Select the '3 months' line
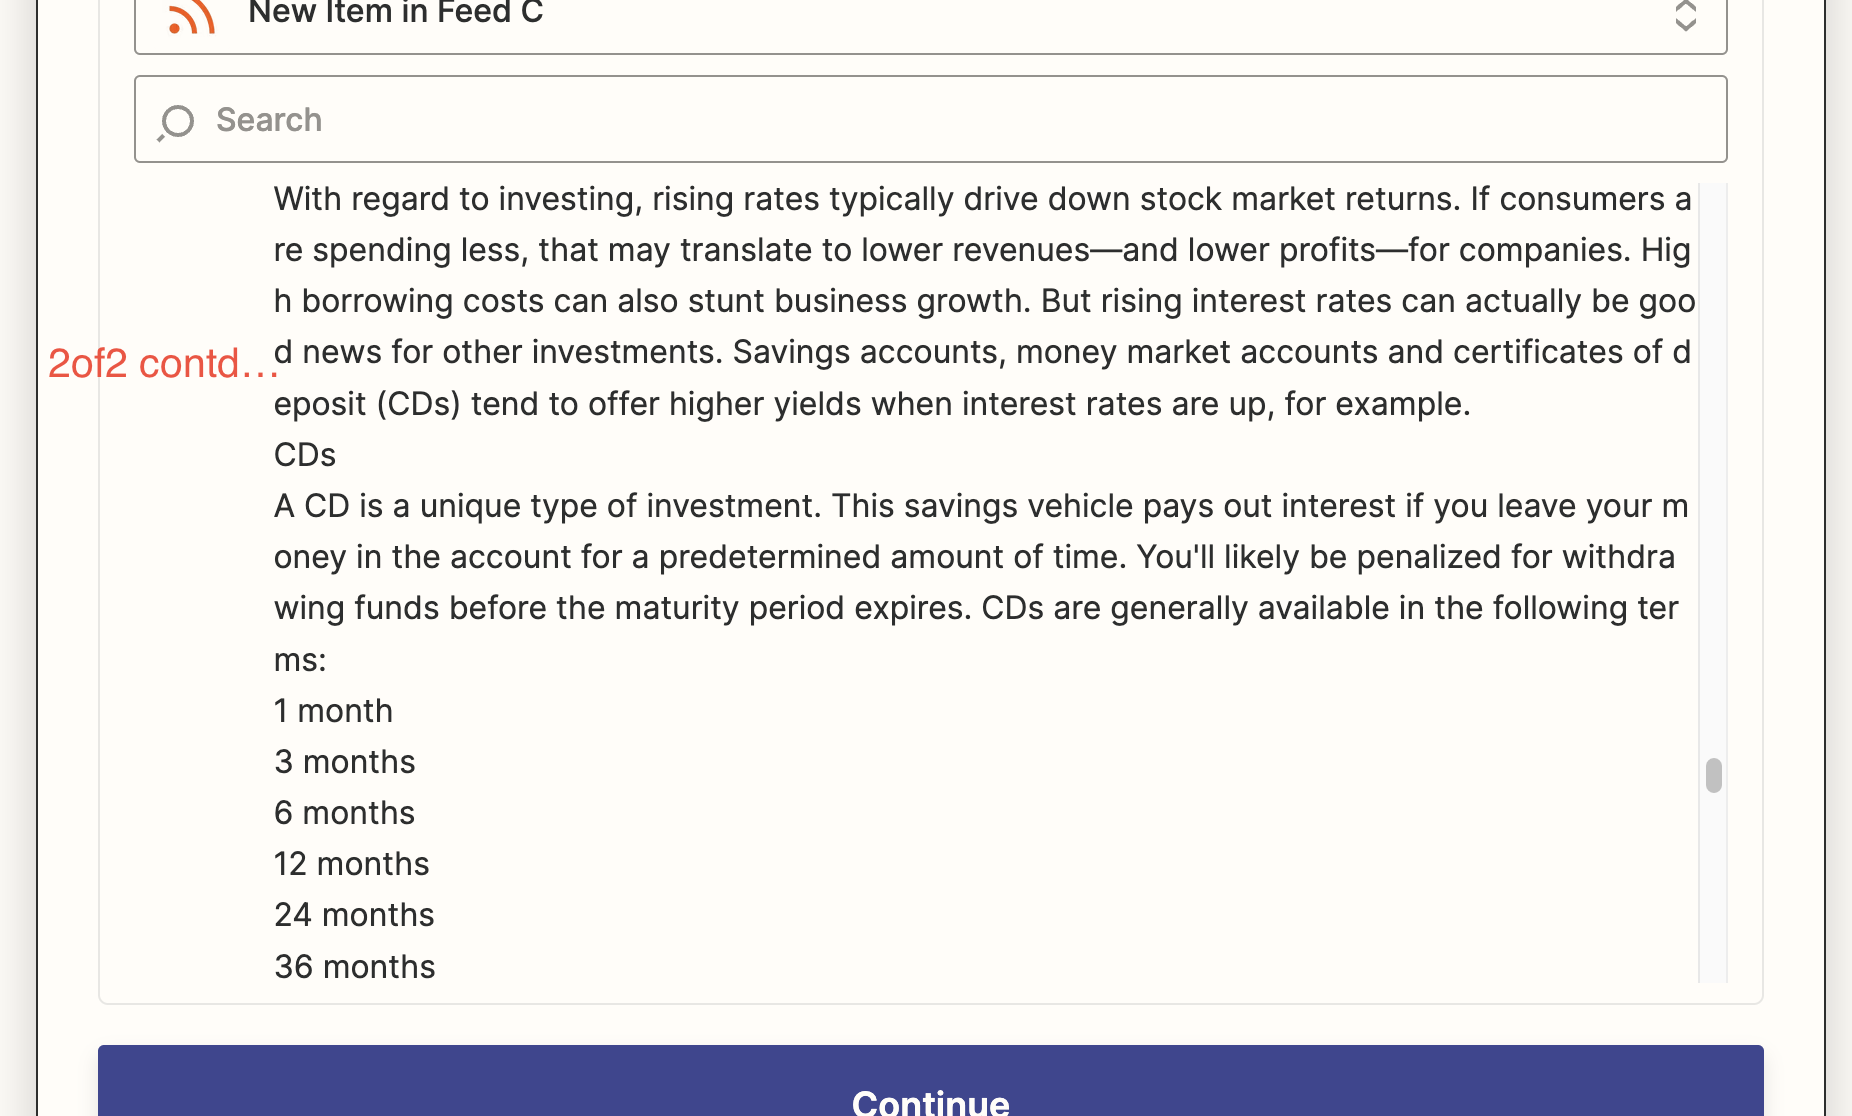Image resolution: width=1852 pixels, height=1116 pixels. [345, 762]
